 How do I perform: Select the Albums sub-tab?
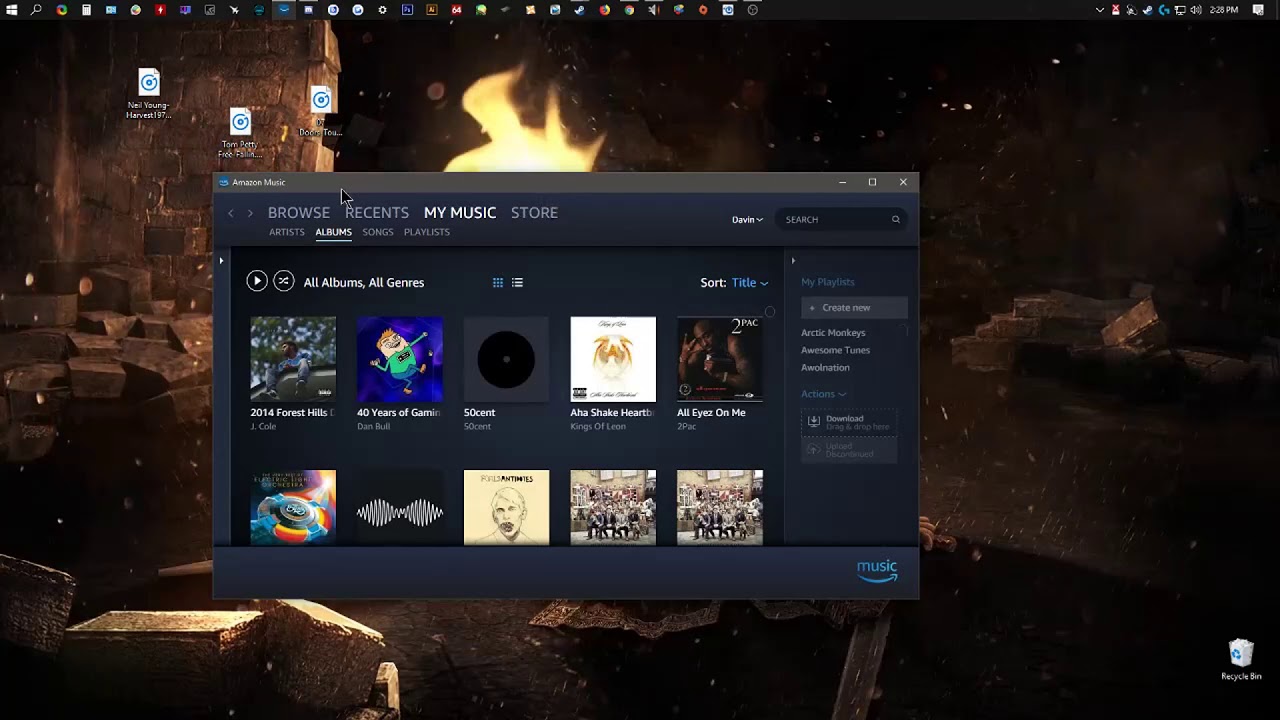point(334,232)
